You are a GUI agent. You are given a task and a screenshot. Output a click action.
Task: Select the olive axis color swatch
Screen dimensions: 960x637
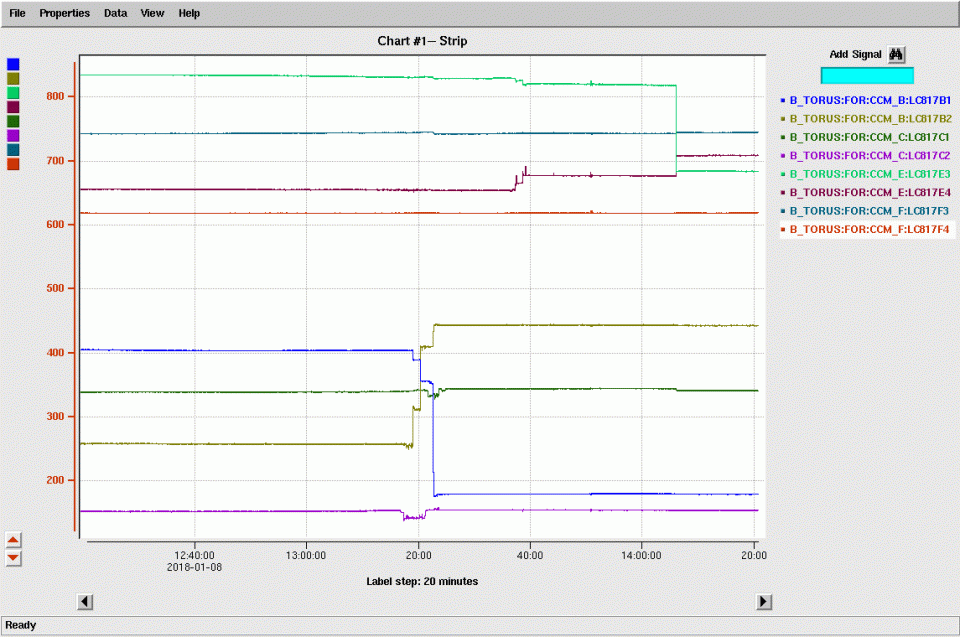pos(13,78)
